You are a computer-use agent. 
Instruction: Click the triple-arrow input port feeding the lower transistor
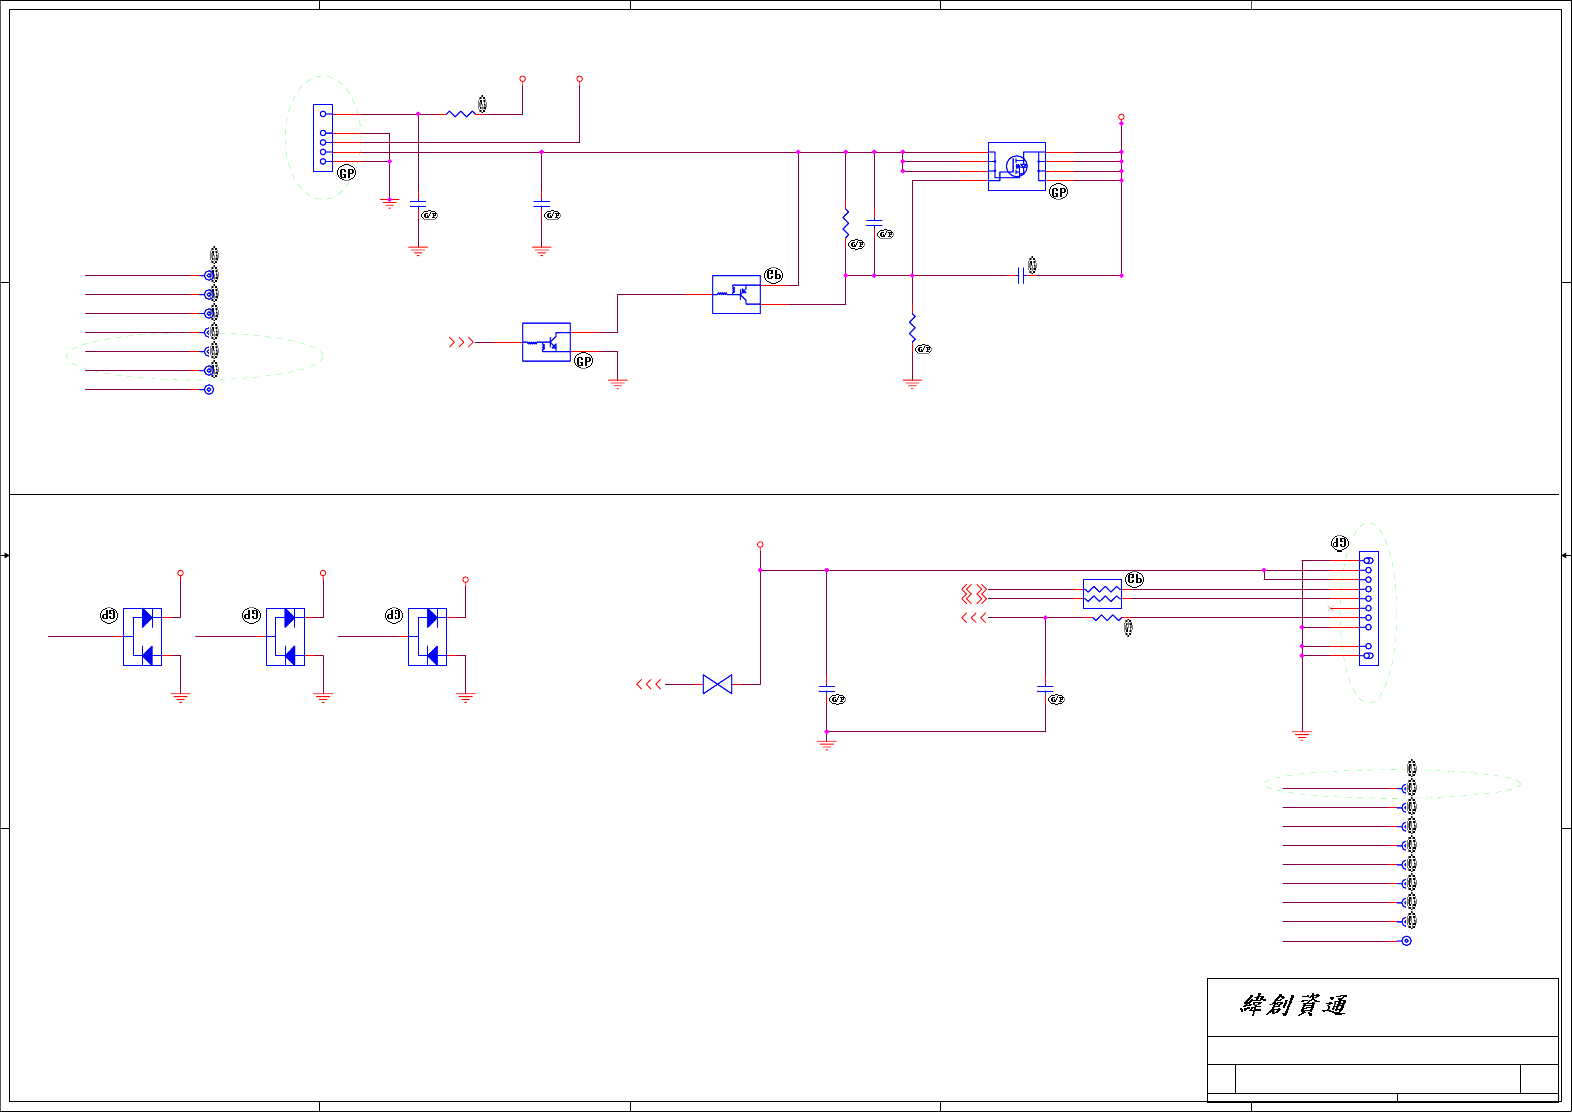tap(461, 342)
